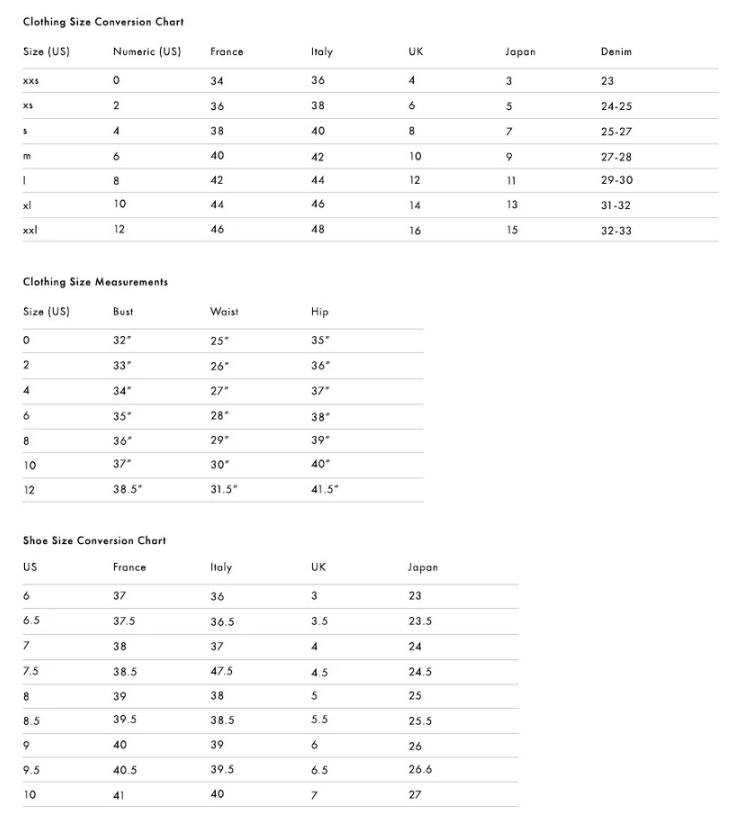Pick the "Hip" column header
The height and width of the screenshot is (828, 739).
pos(319,312)
